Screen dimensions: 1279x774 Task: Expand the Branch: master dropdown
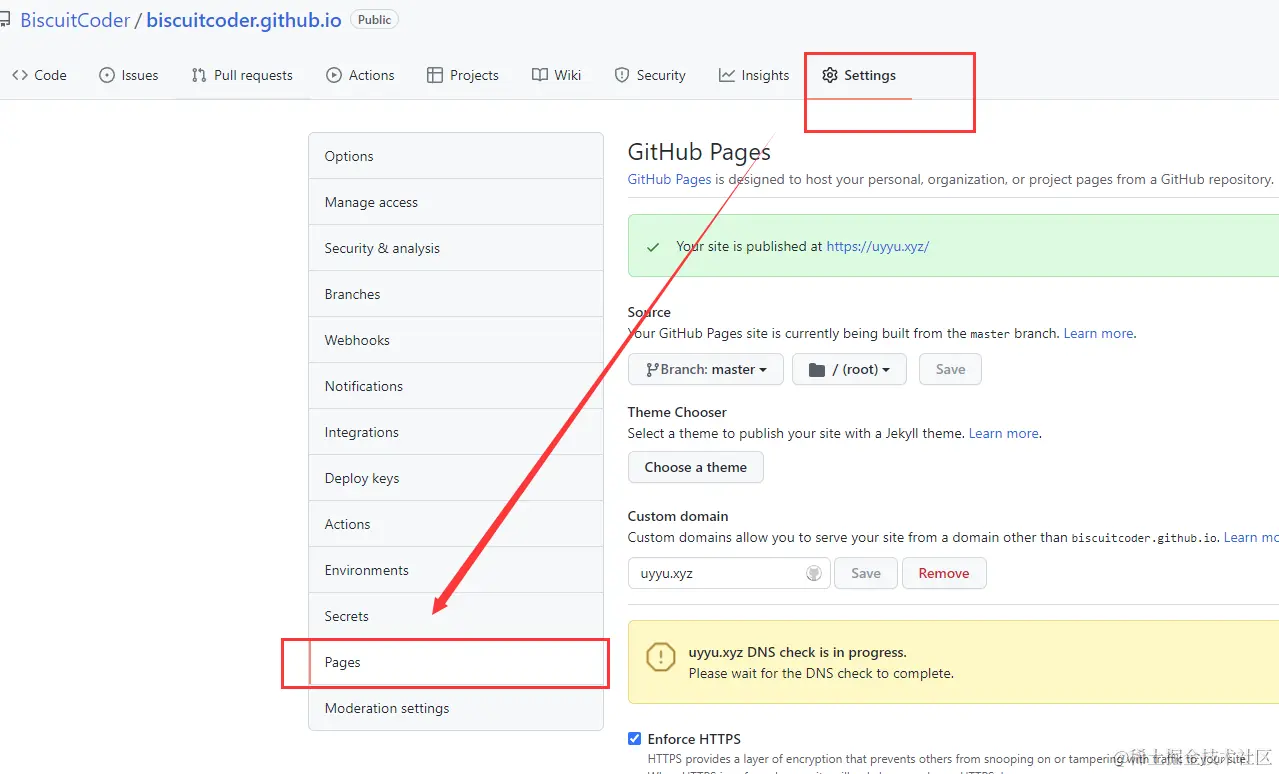706,369
